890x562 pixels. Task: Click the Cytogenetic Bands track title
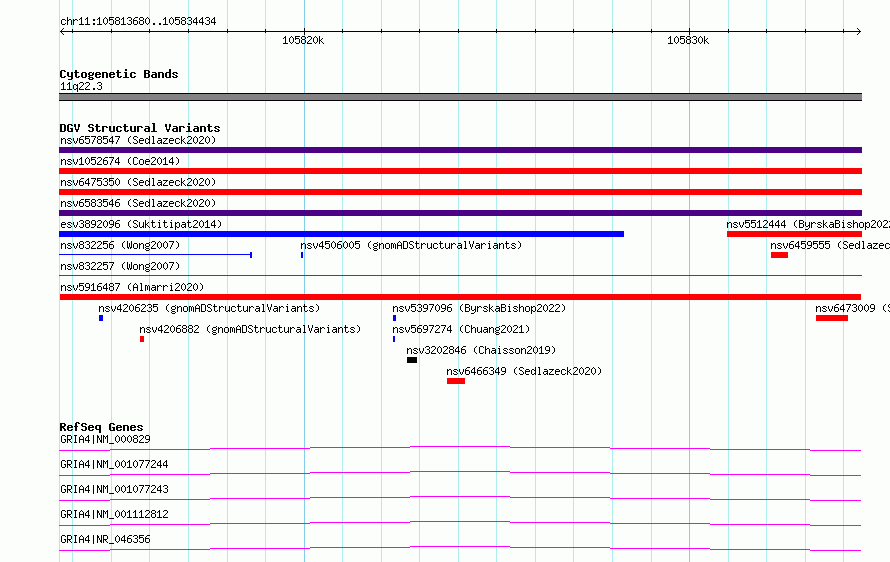click(119, 74)
